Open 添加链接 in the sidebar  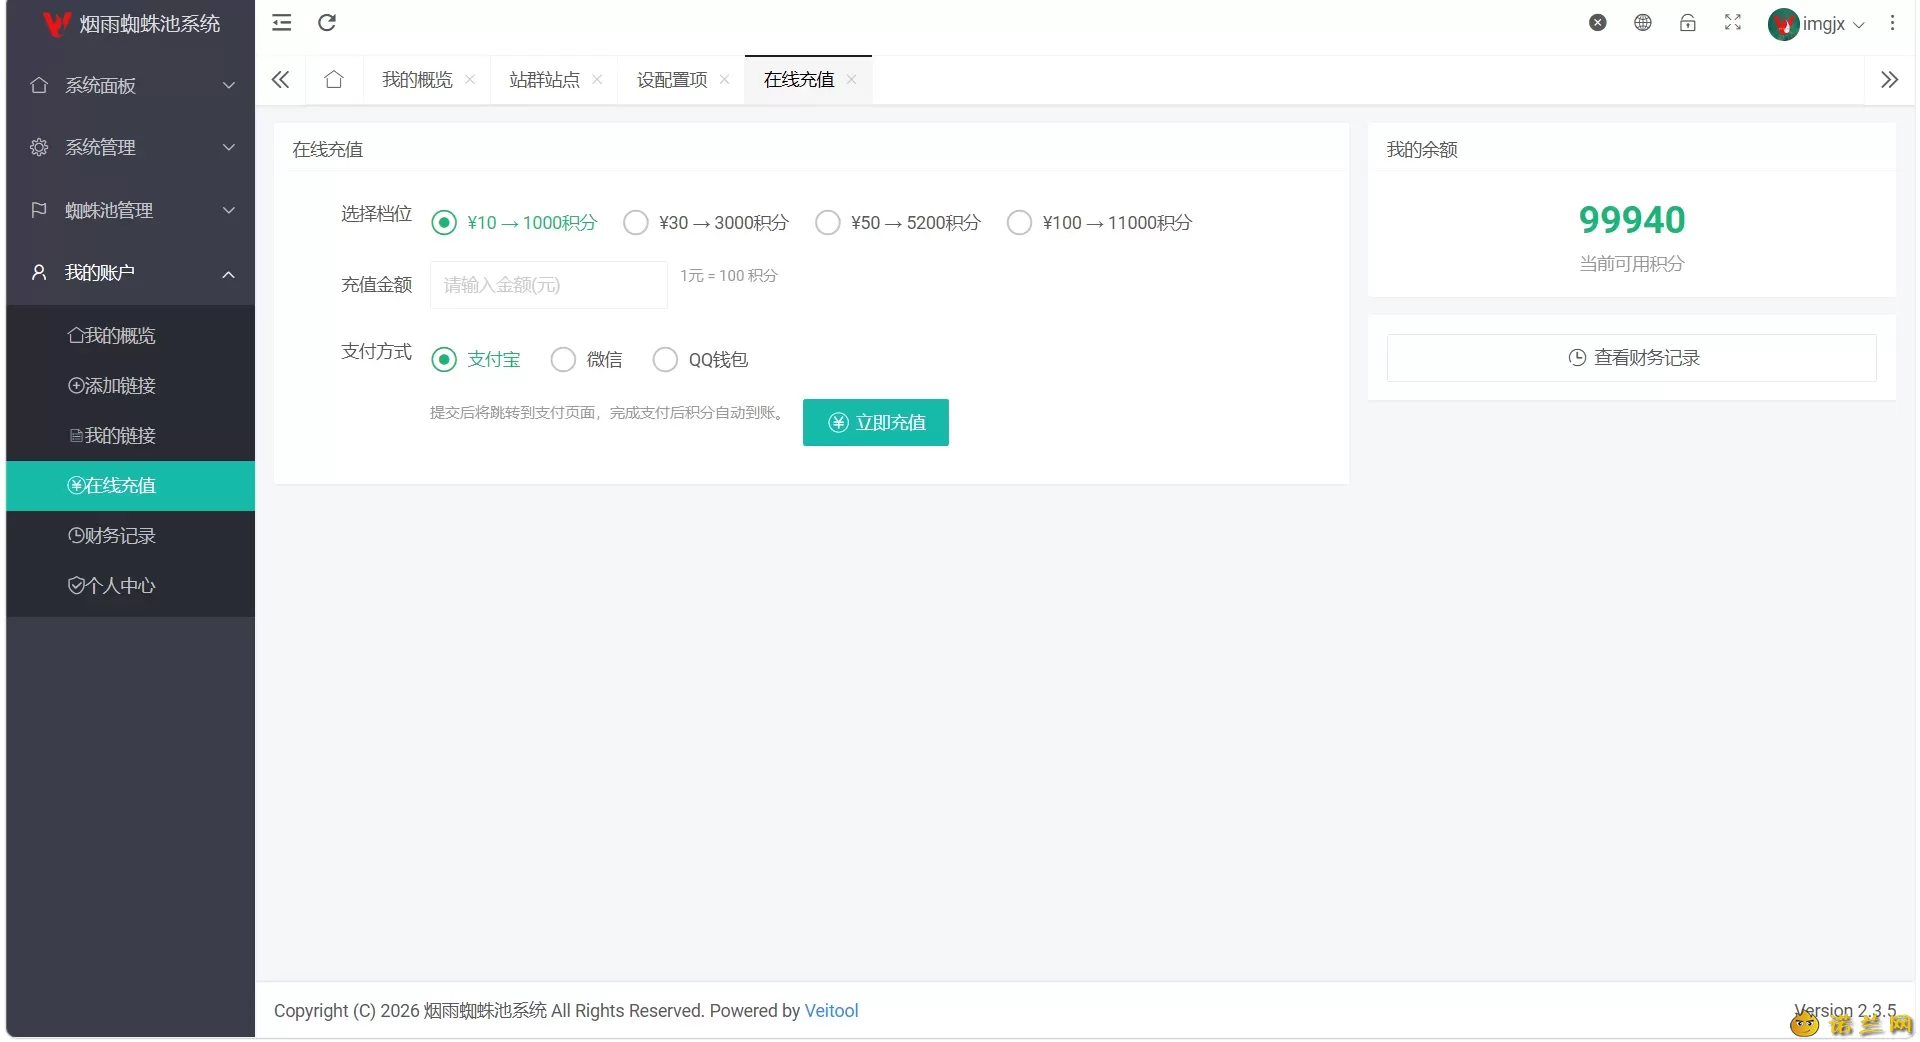coord(131,386)
